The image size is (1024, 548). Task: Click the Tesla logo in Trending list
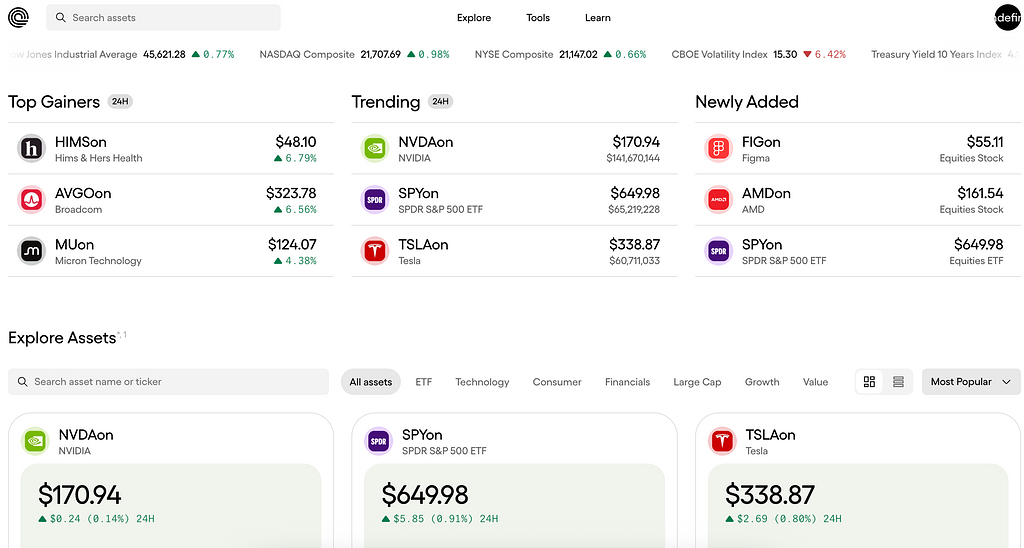375,251
